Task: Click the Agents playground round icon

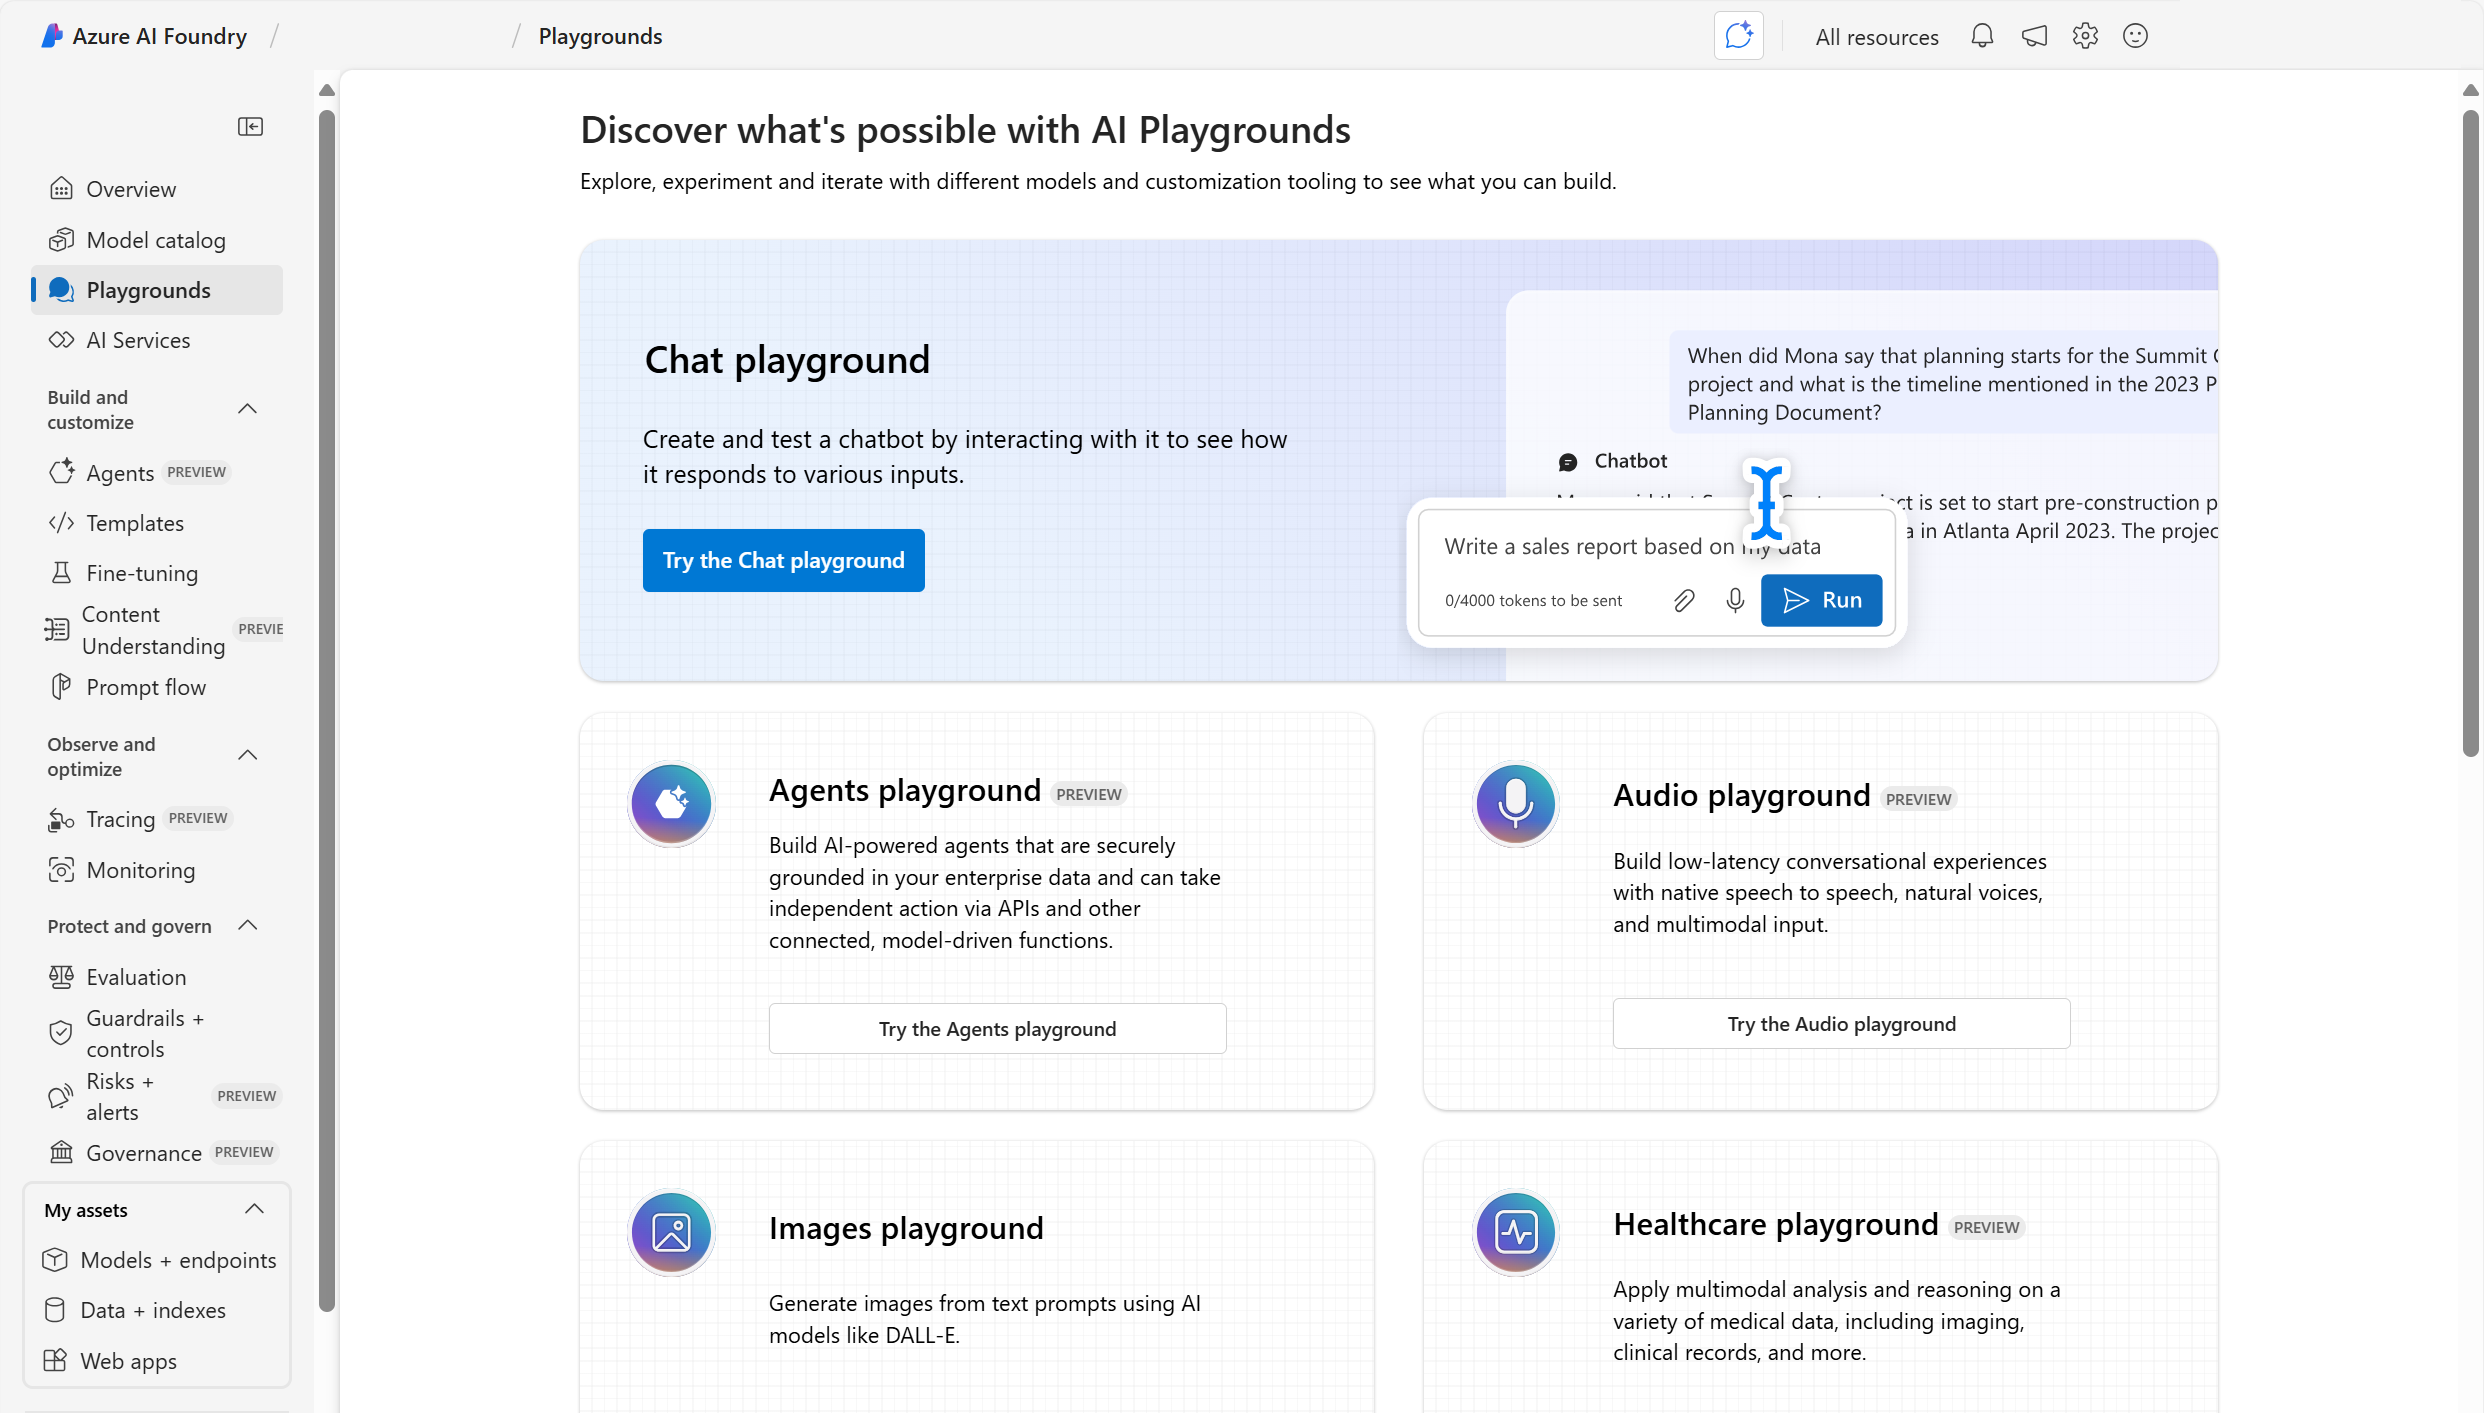Action: (x=671, y=803)
